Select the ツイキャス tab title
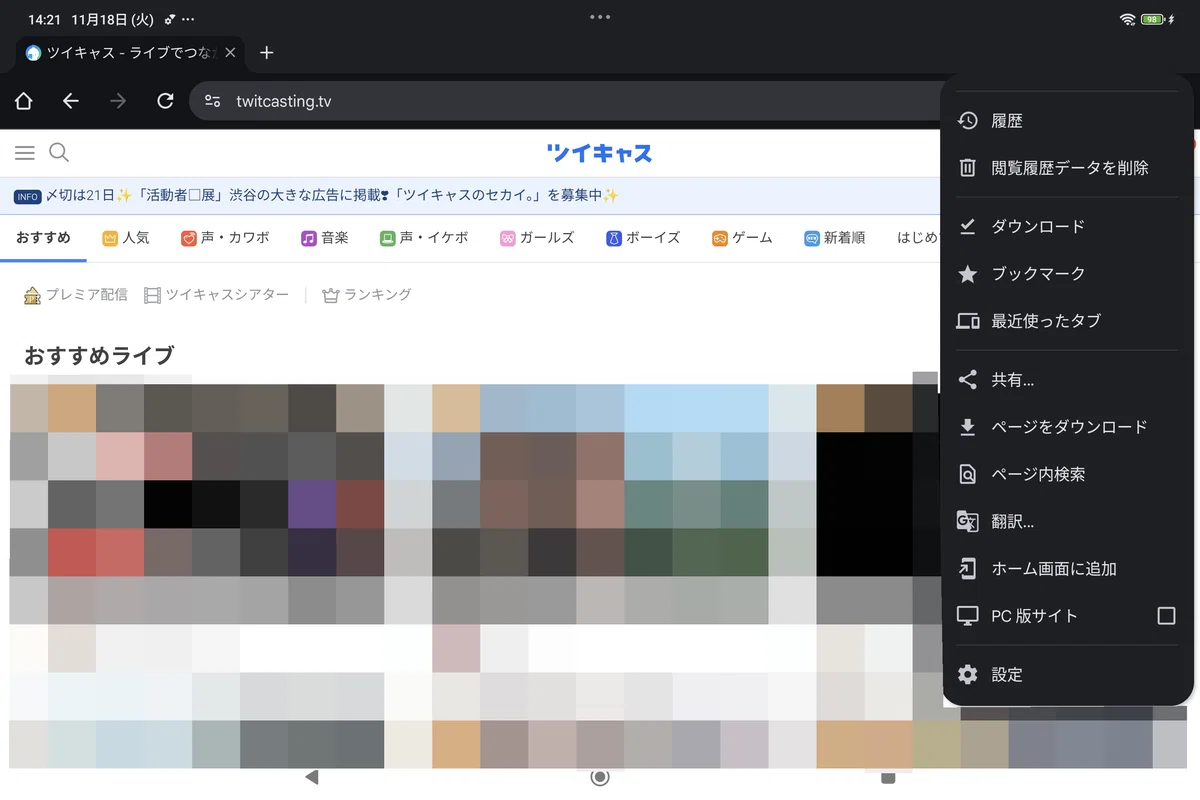 tap(131, 53)
